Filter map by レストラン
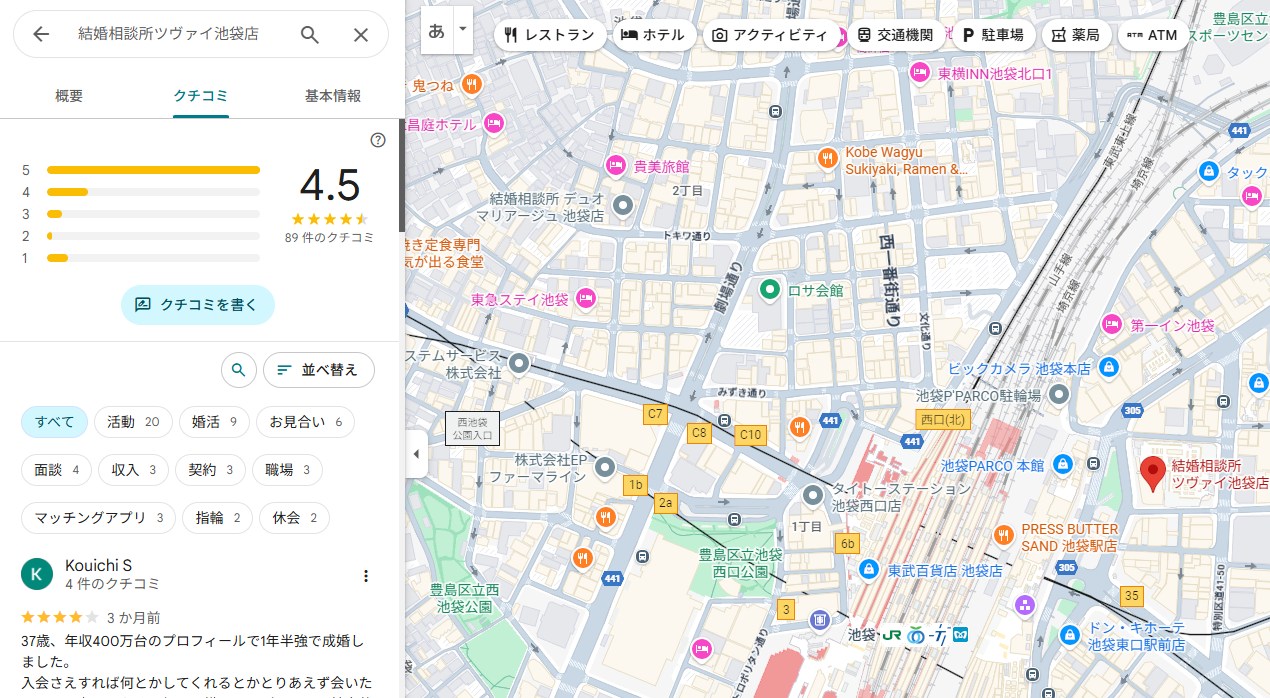 (549, 35)
